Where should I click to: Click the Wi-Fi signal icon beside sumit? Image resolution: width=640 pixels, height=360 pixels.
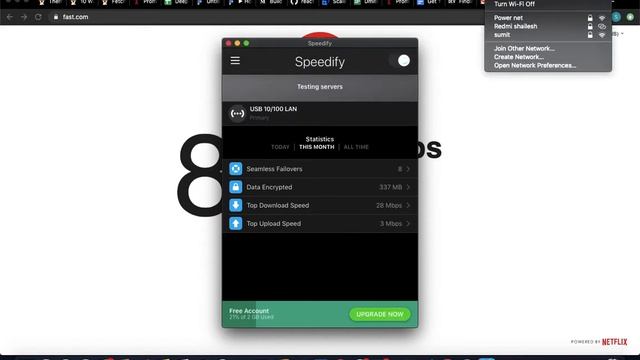(x=602, y=35)
